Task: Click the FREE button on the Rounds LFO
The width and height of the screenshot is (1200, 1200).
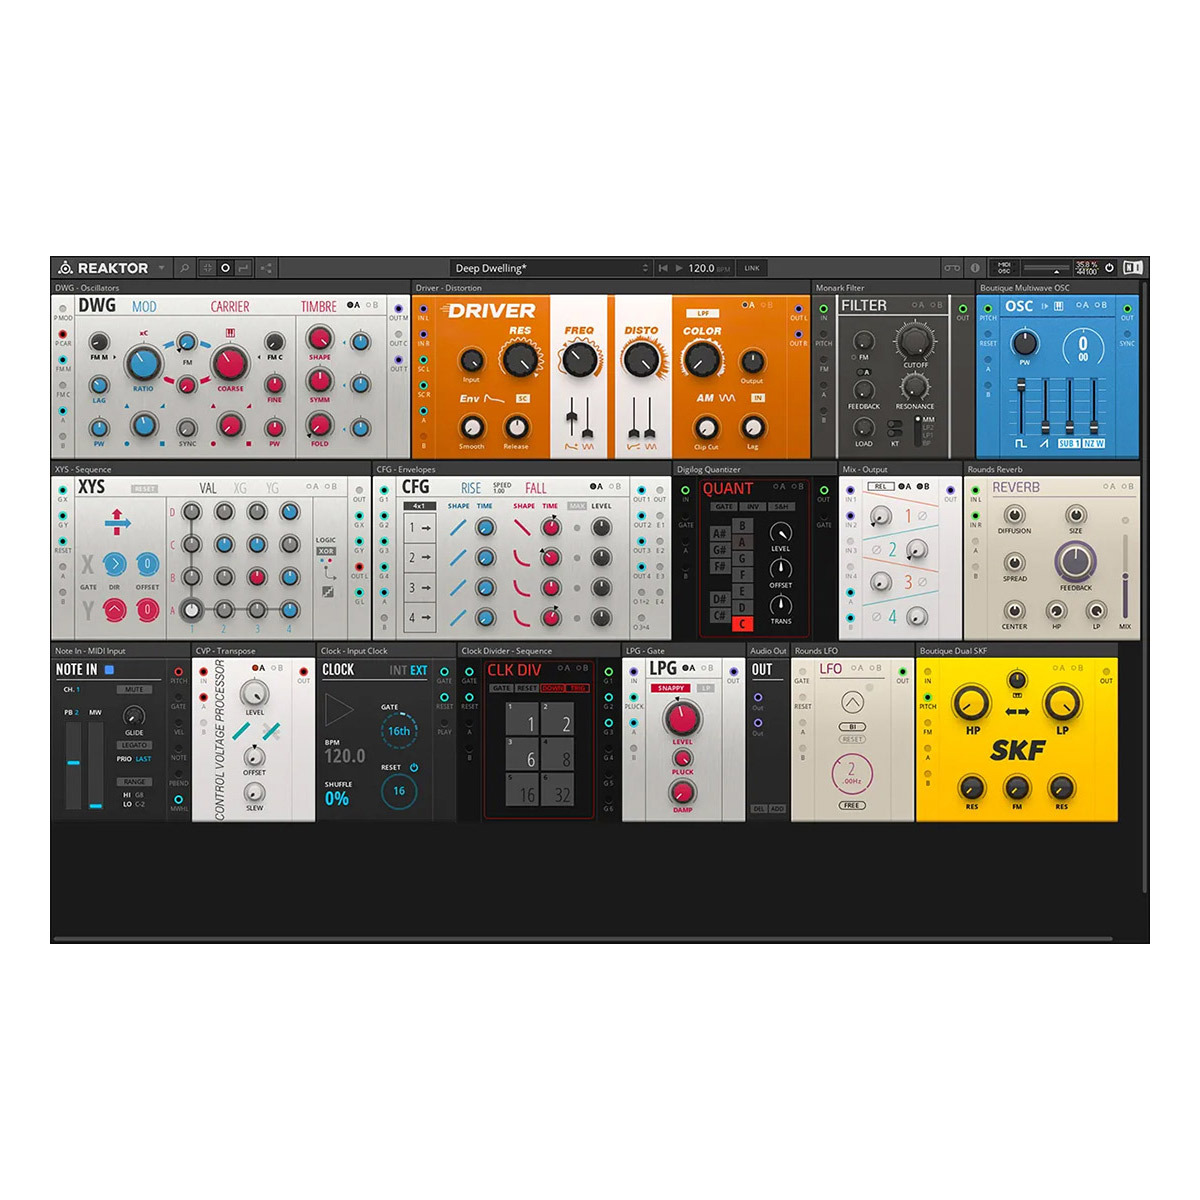Action: (x=851, y=806)
